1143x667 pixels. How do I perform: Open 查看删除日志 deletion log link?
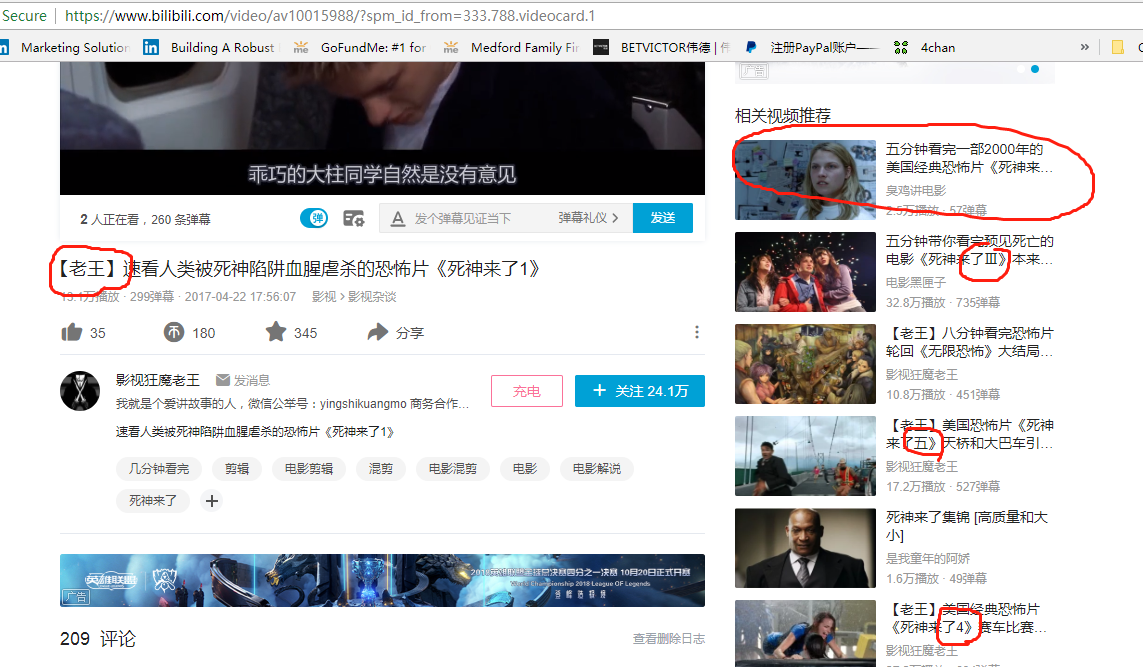point(668,639)
